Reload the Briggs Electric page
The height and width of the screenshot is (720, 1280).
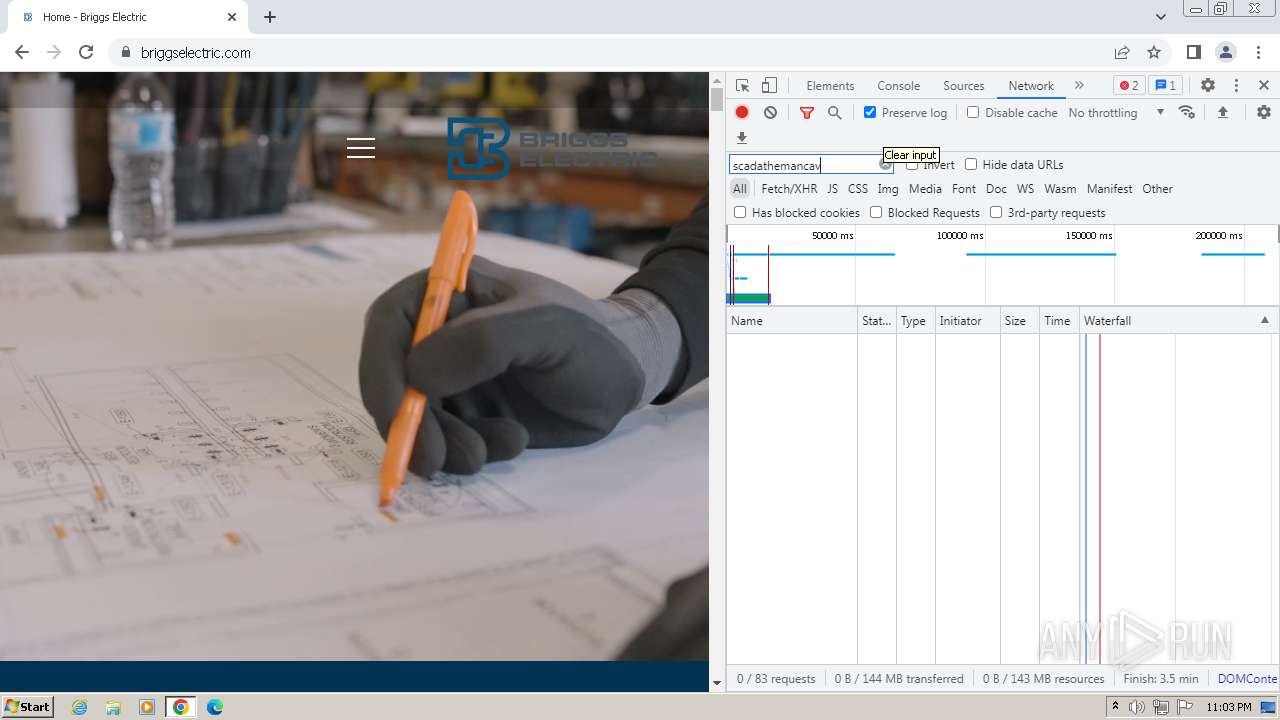coord(86,52)
